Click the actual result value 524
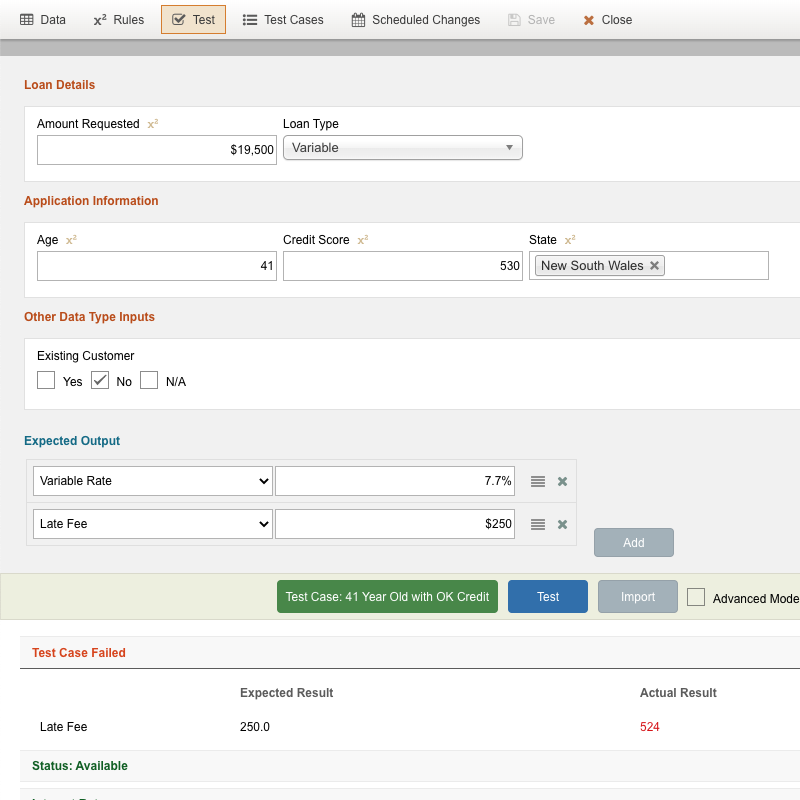Viewport: 800px width, 800px height. click(649, 727)
